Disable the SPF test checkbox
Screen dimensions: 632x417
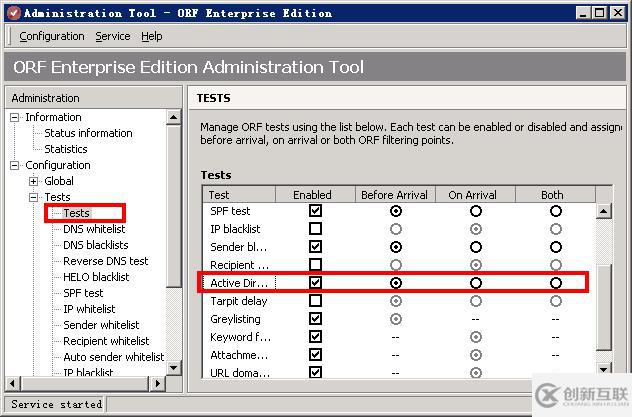pos(316,211)
